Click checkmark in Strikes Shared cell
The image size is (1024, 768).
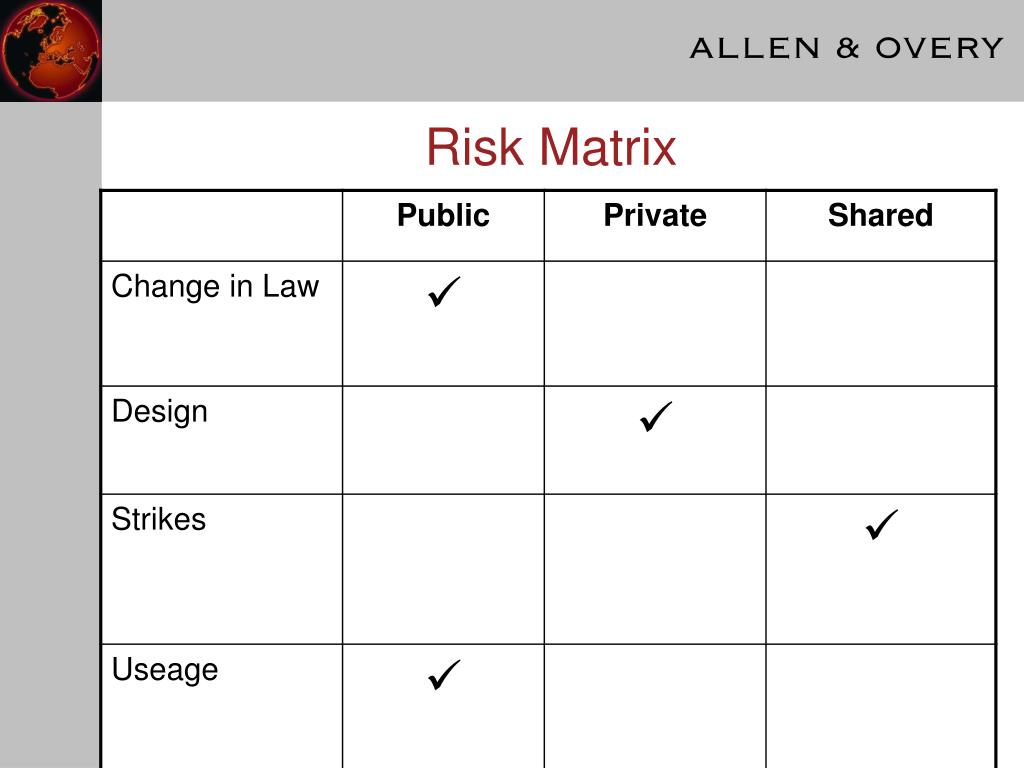pyautogui.click(x=882, y=524)
